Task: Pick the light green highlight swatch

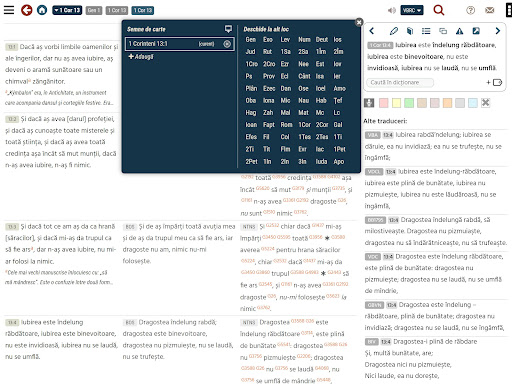Action: 409,103
